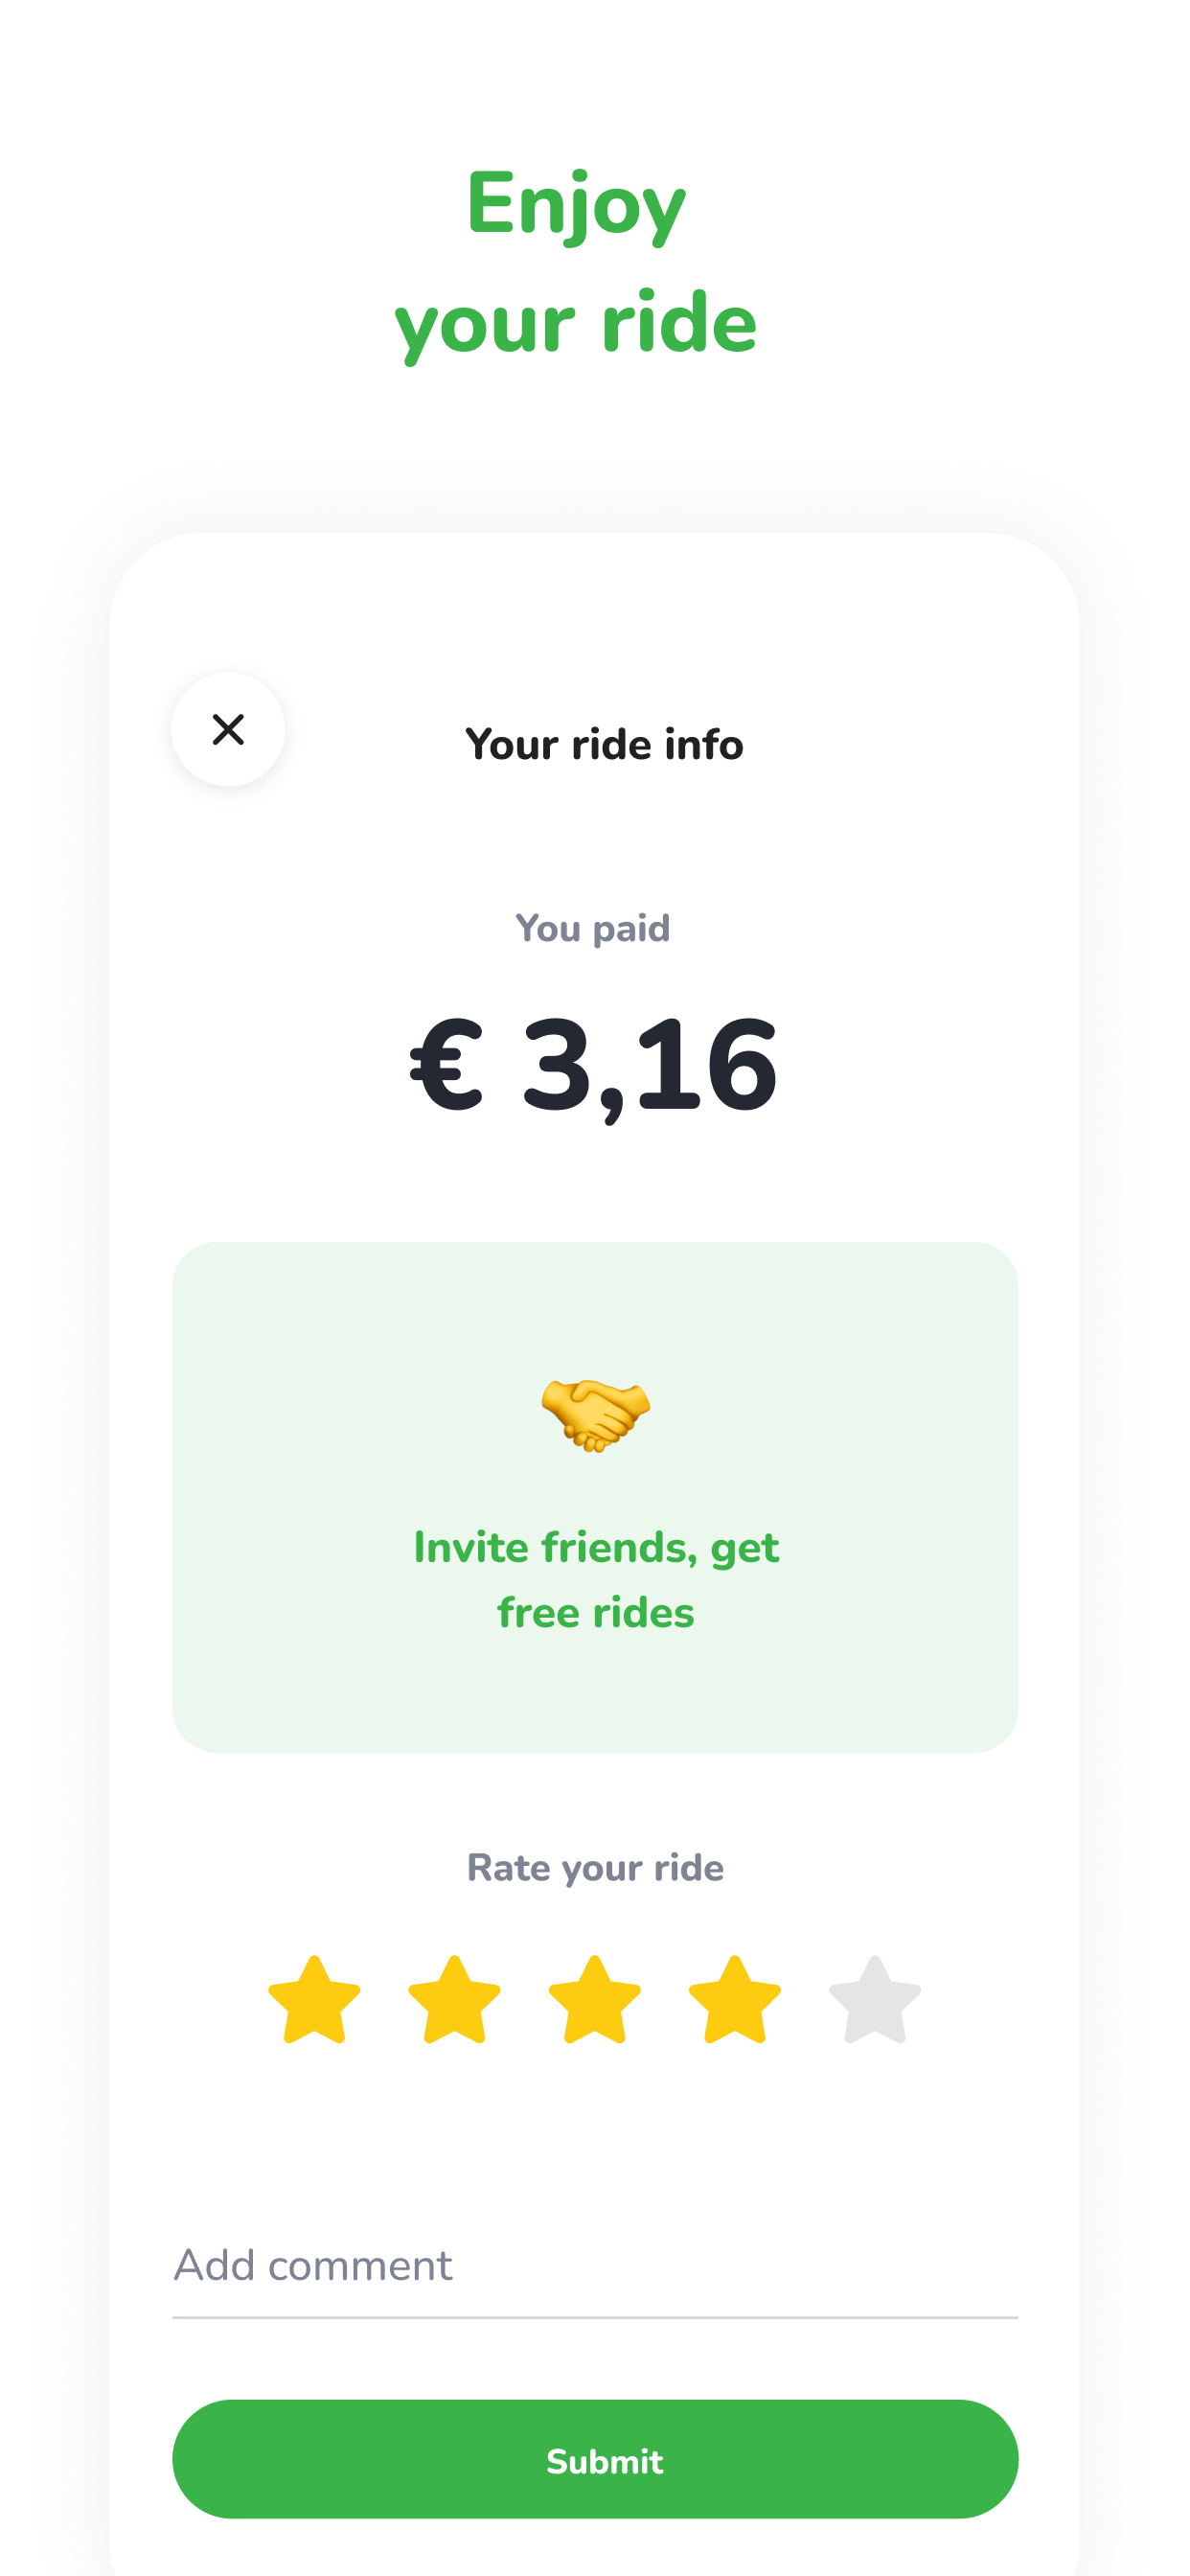Tap the euro currency symbol

tap(447, 1064)
